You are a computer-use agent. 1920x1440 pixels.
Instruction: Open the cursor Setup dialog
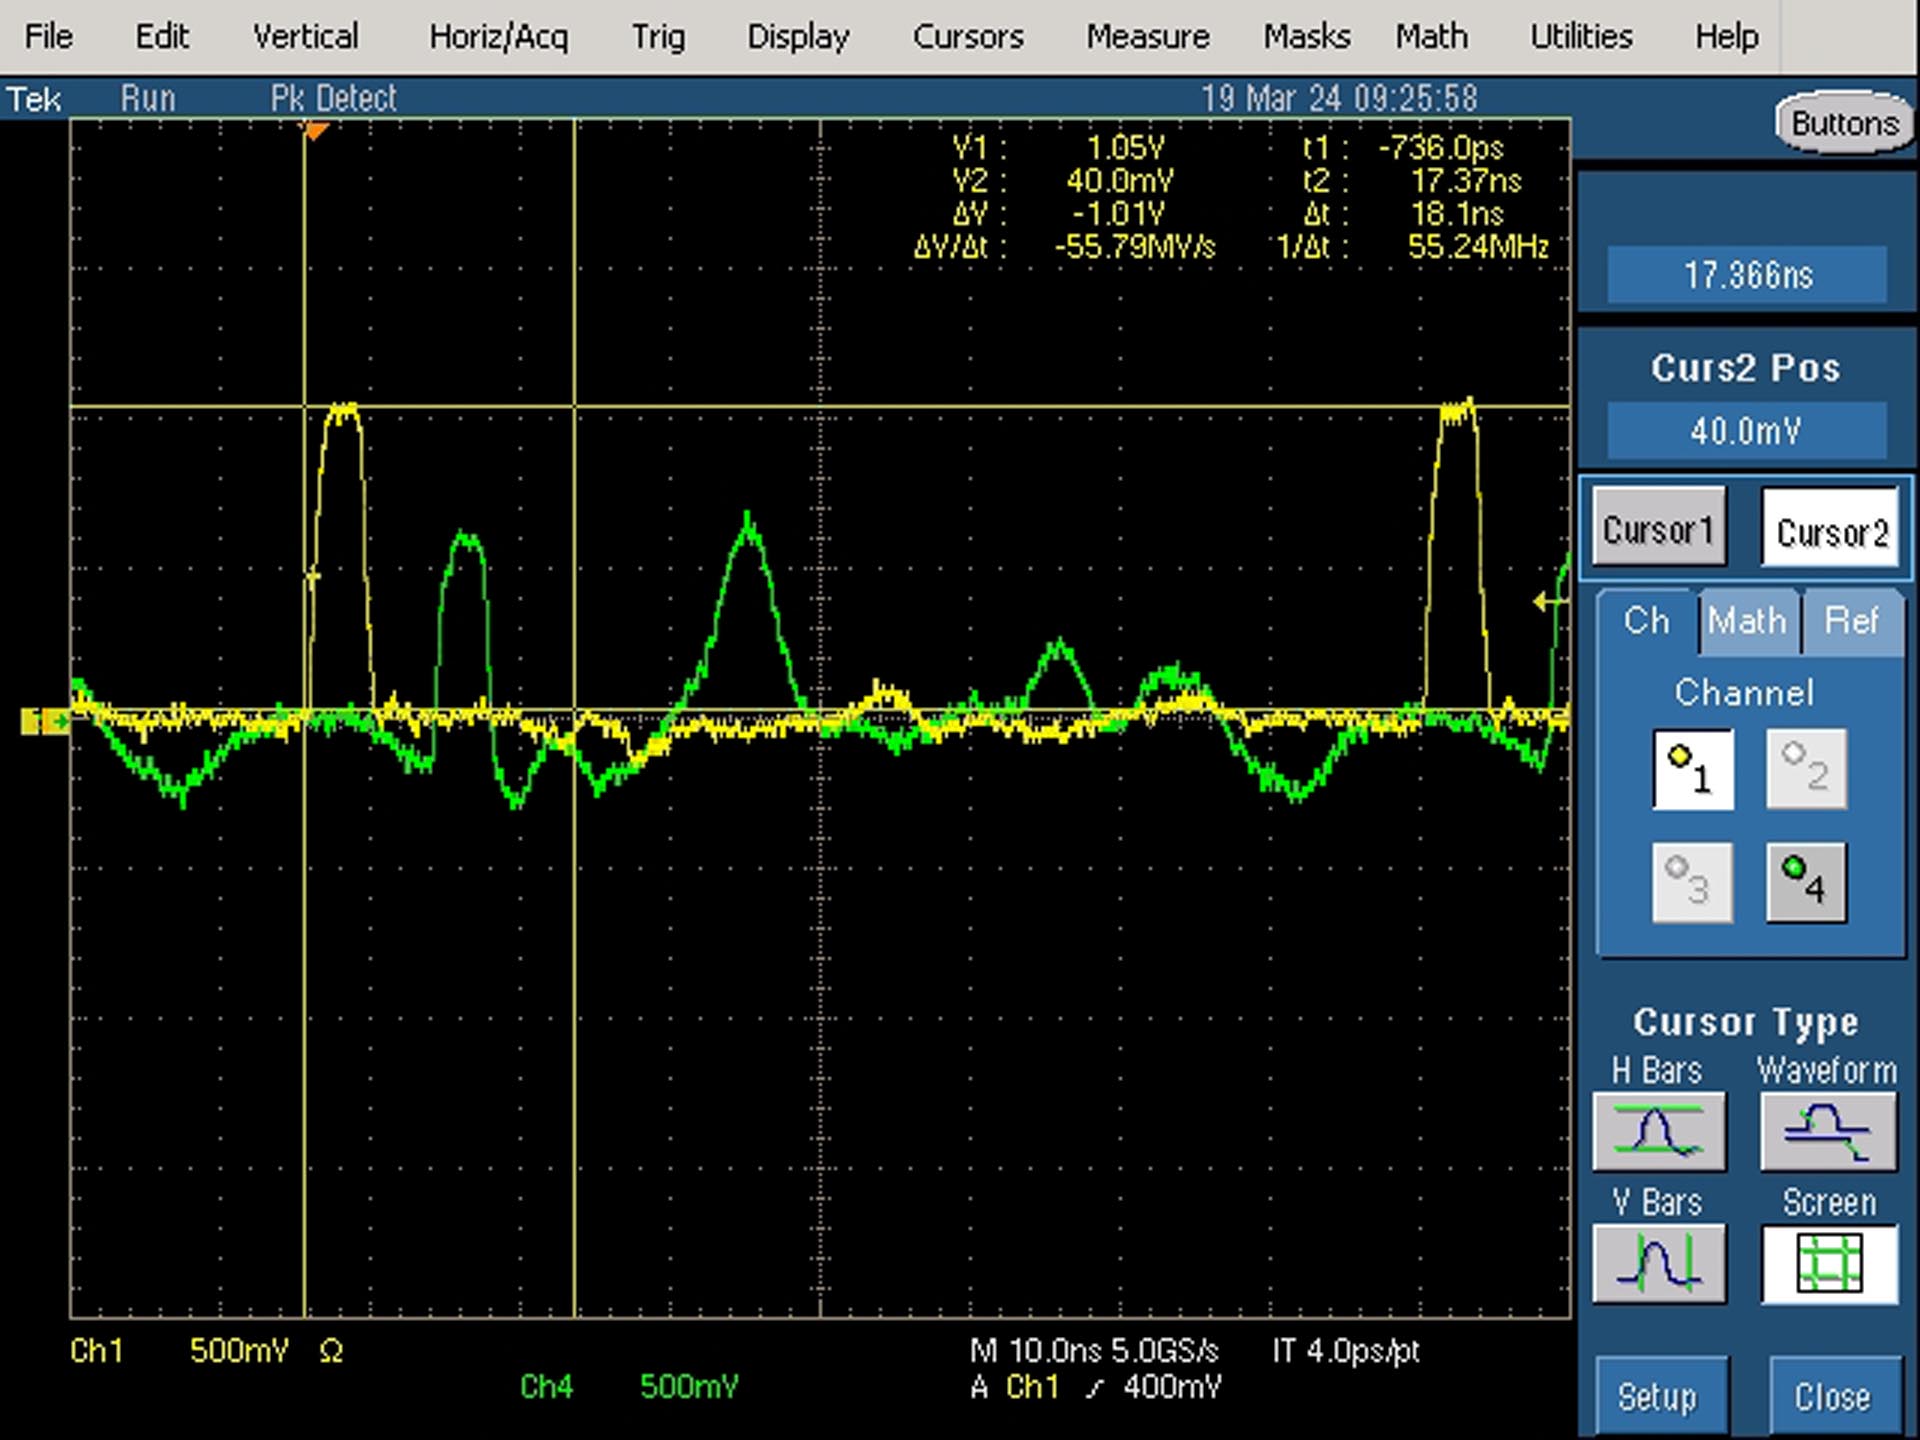tap(1659, 1397)
